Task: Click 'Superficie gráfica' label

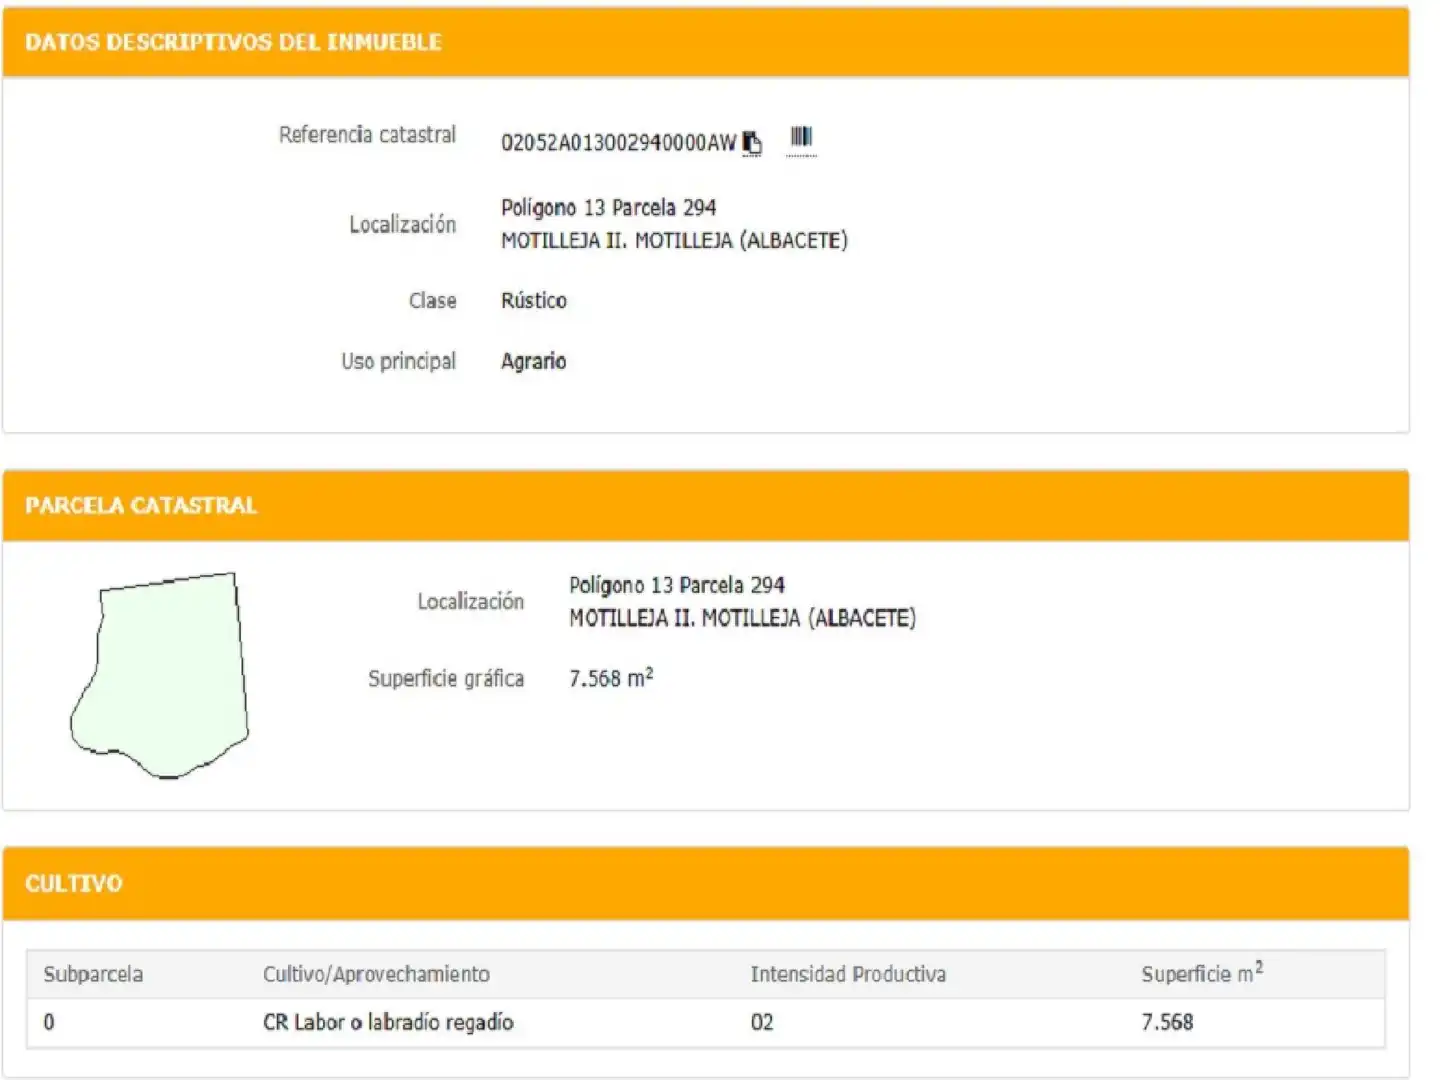Action: 446,679
